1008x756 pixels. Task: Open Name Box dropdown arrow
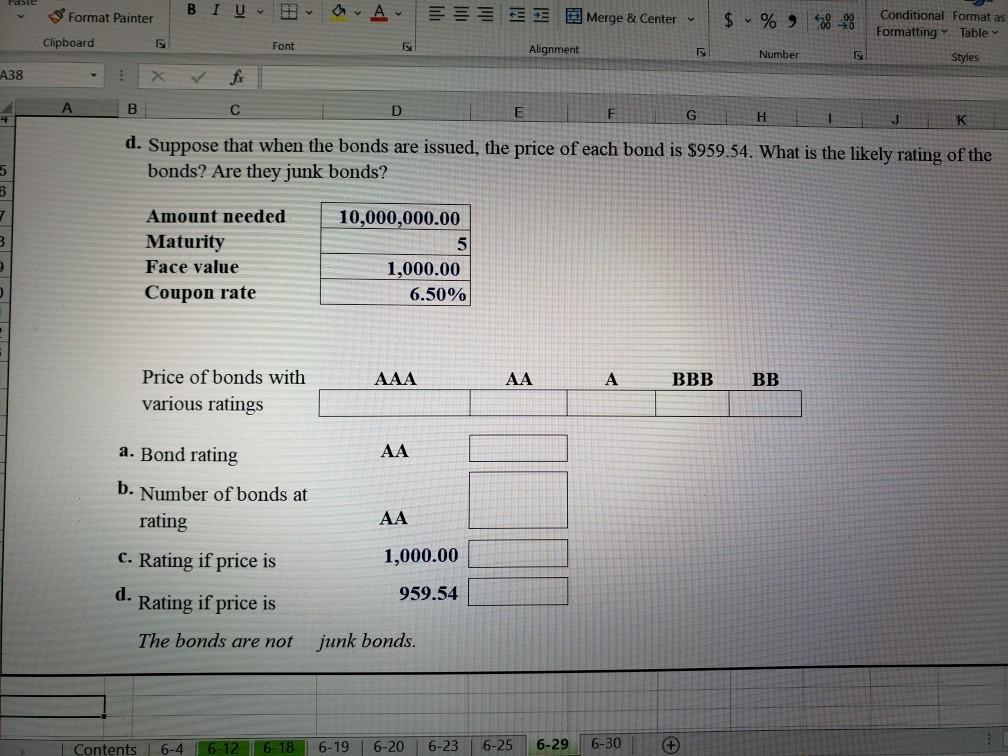tap(94, 75)
